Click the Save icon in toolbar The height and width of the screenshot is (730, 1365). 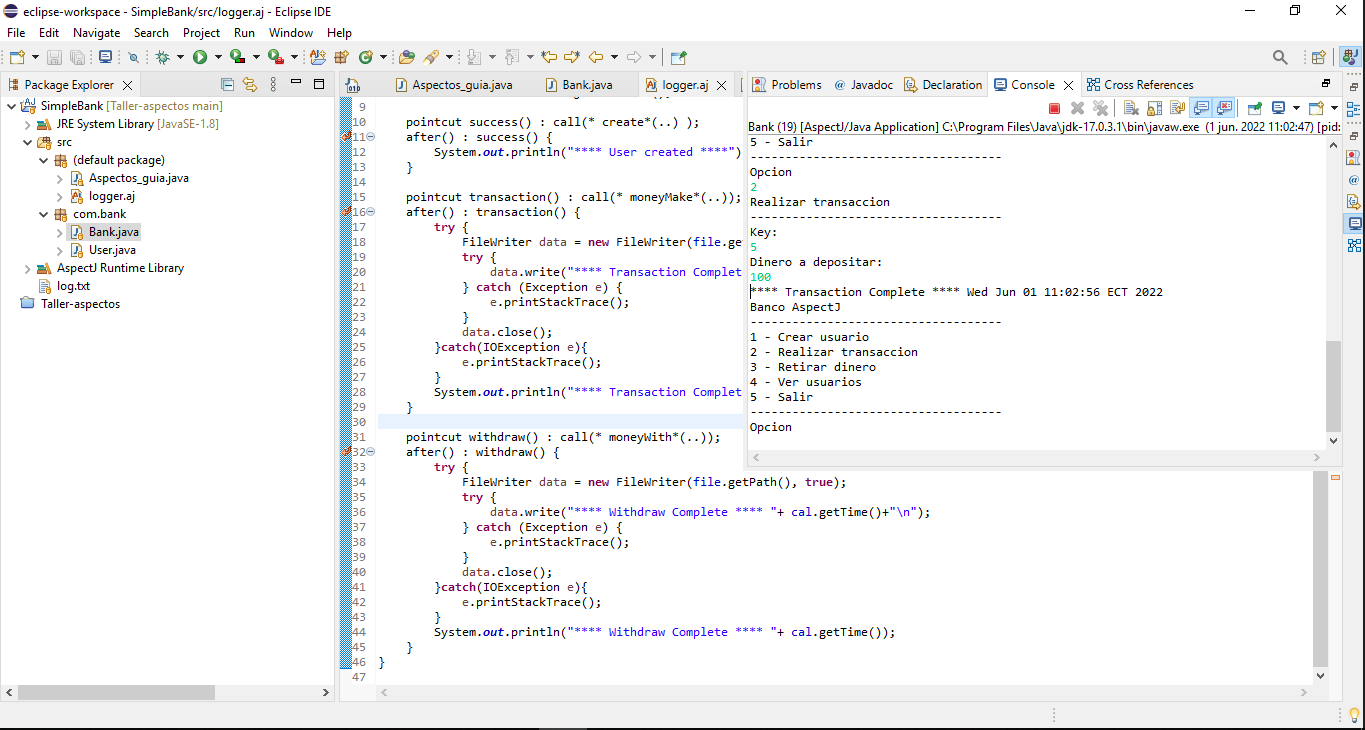point(55,57)
